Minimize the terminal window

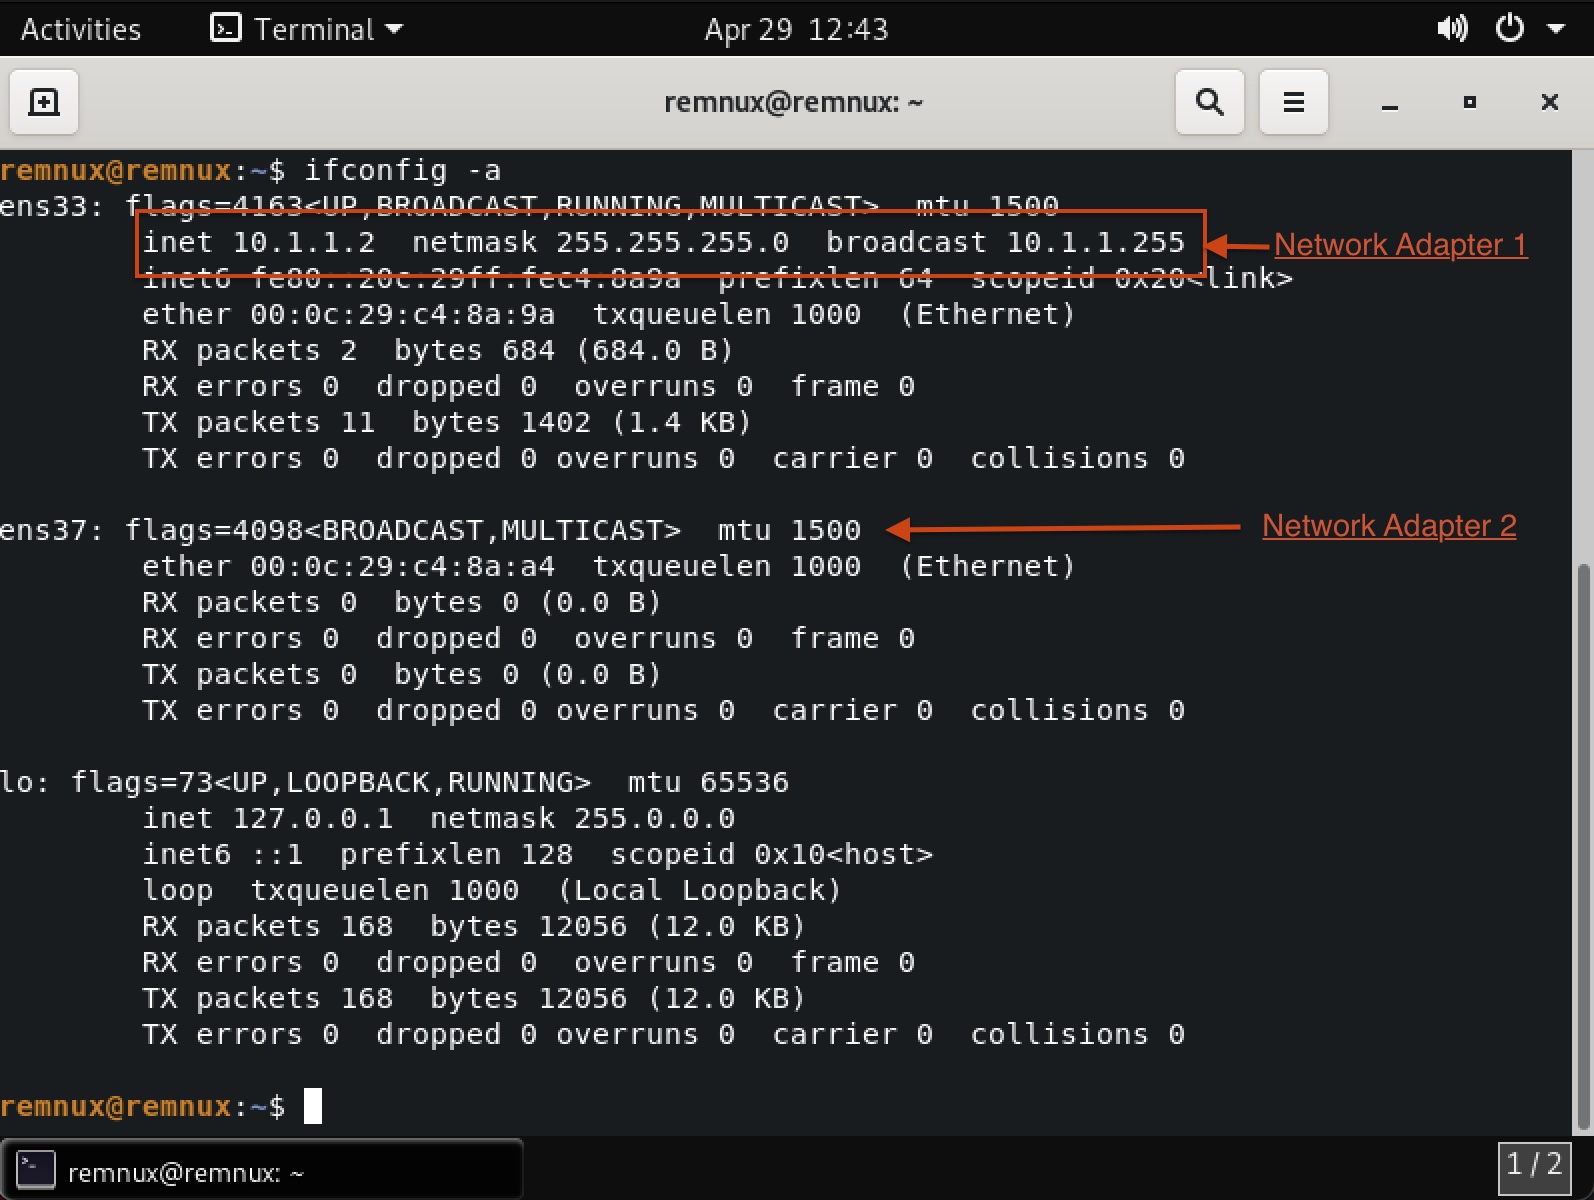1389,103
